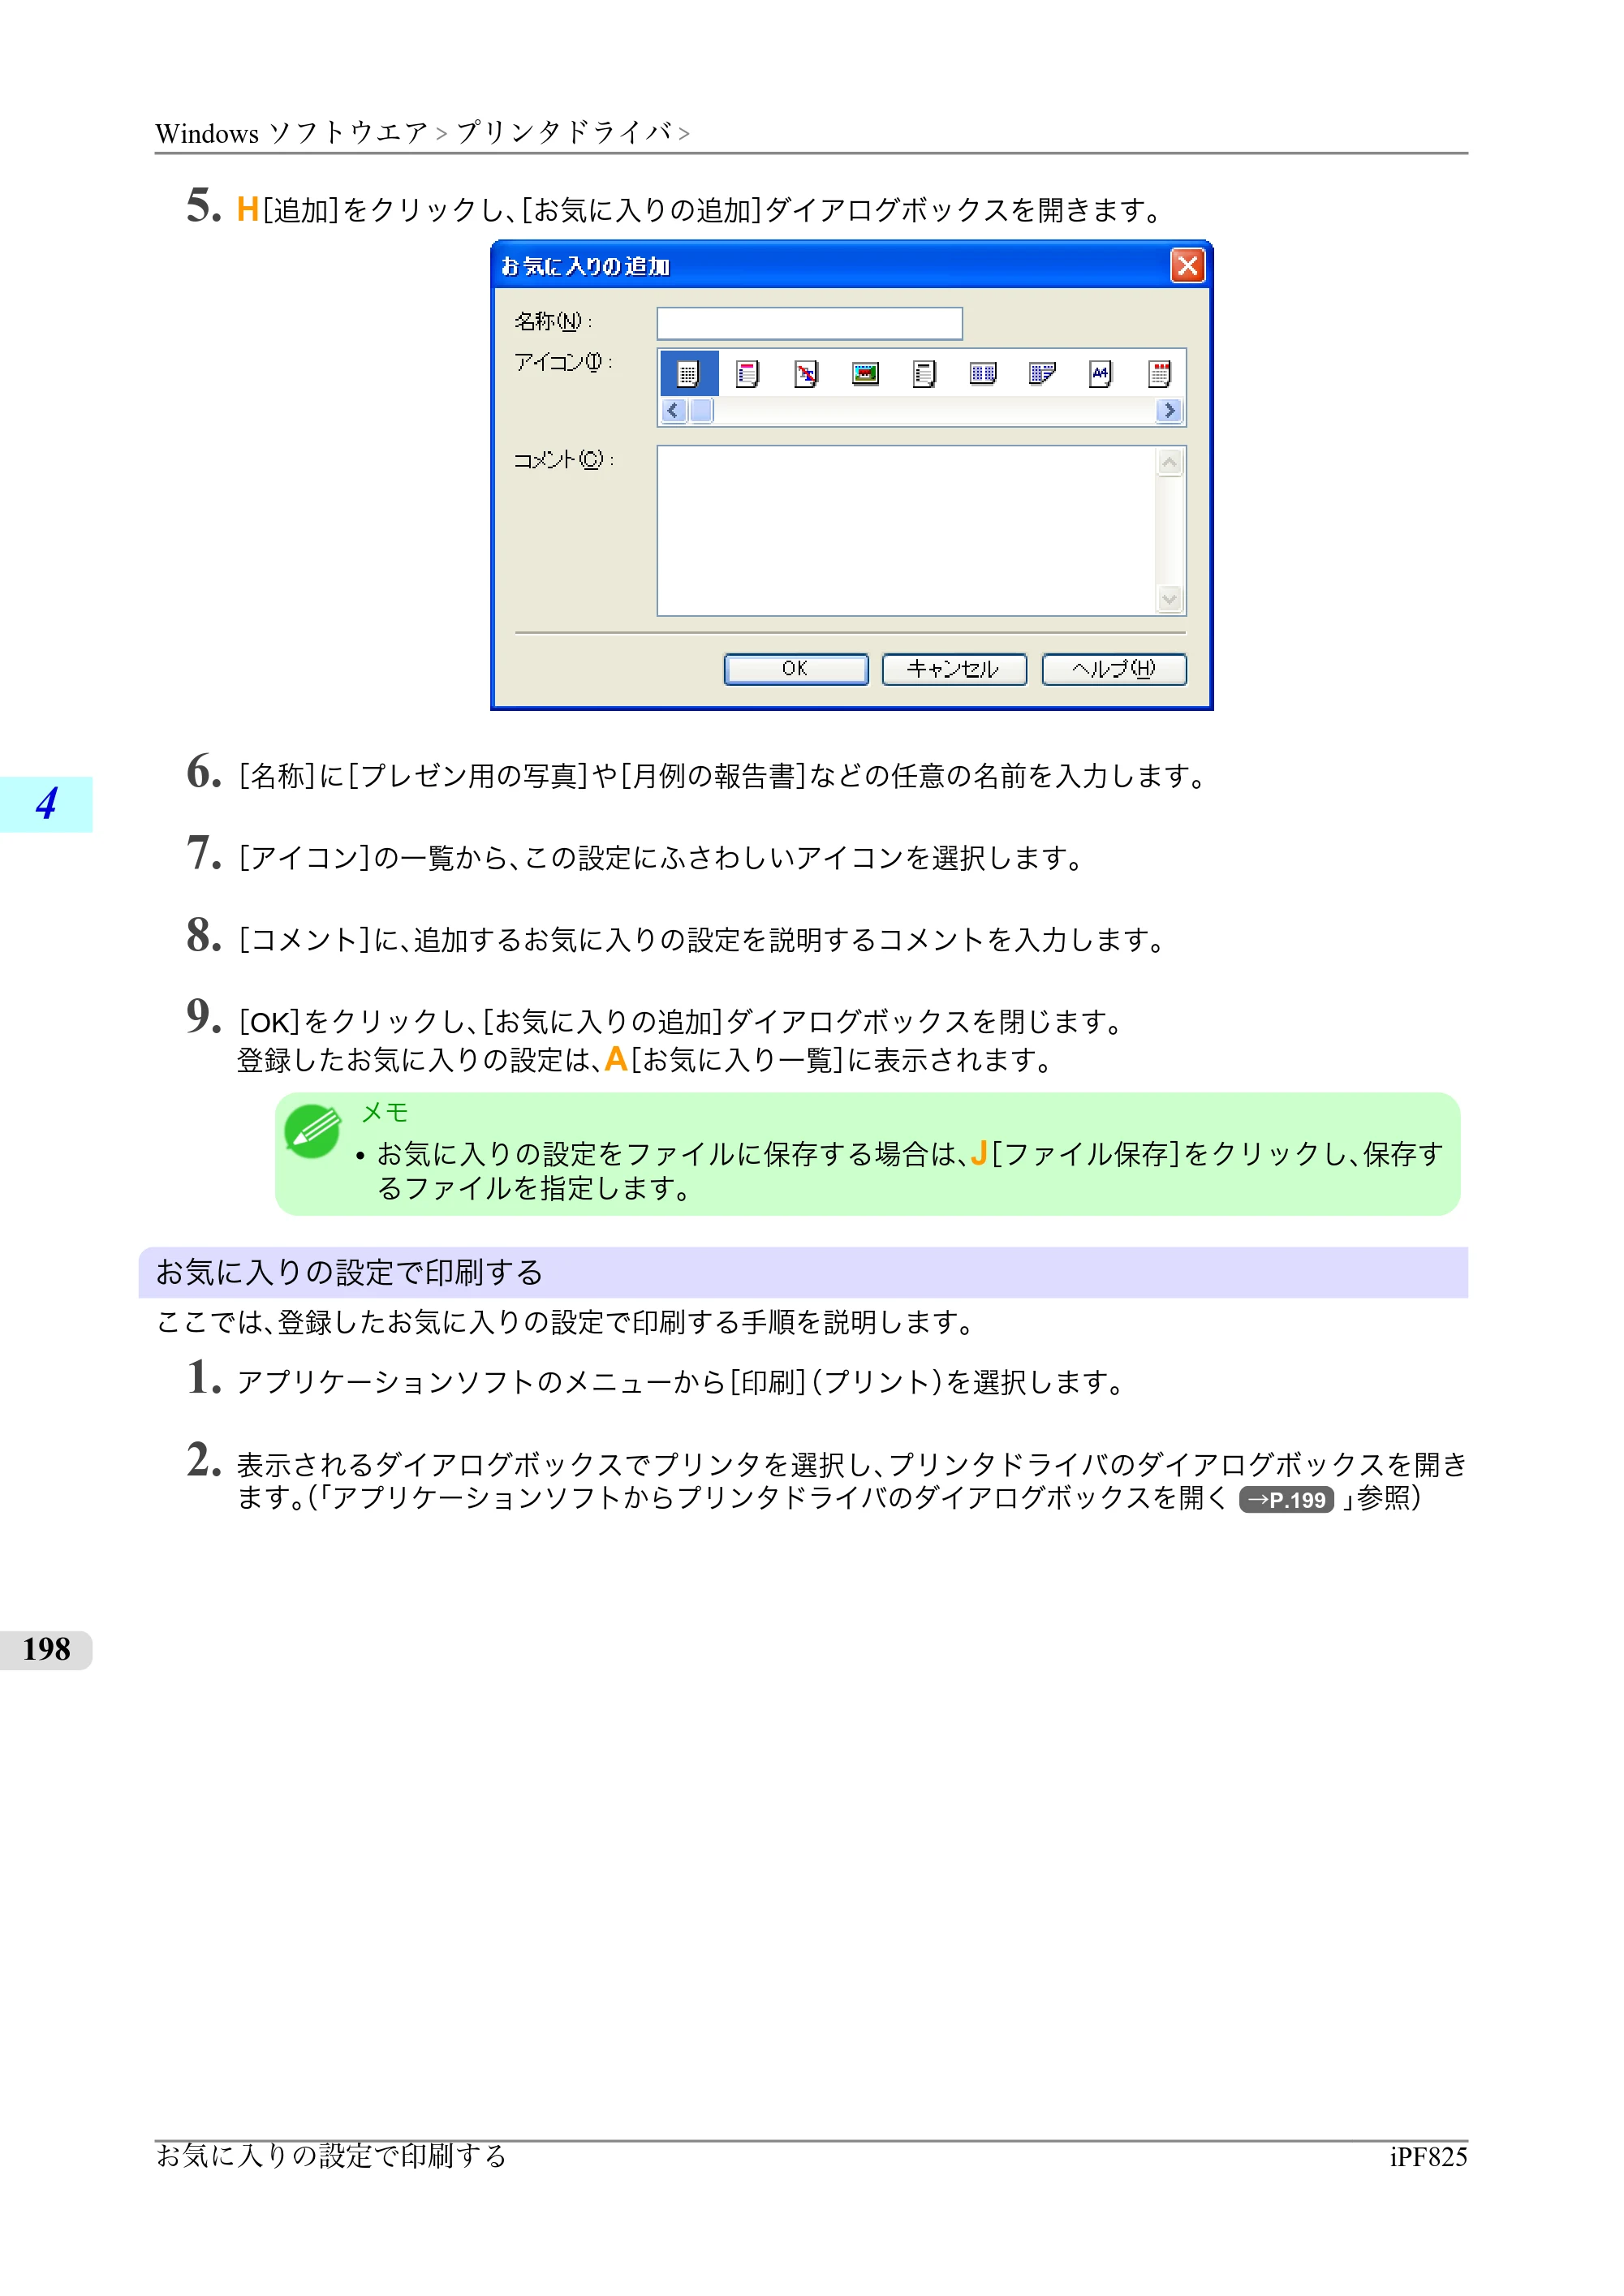
Task: Click the メモ note heading
Action: coord(385,1112)
